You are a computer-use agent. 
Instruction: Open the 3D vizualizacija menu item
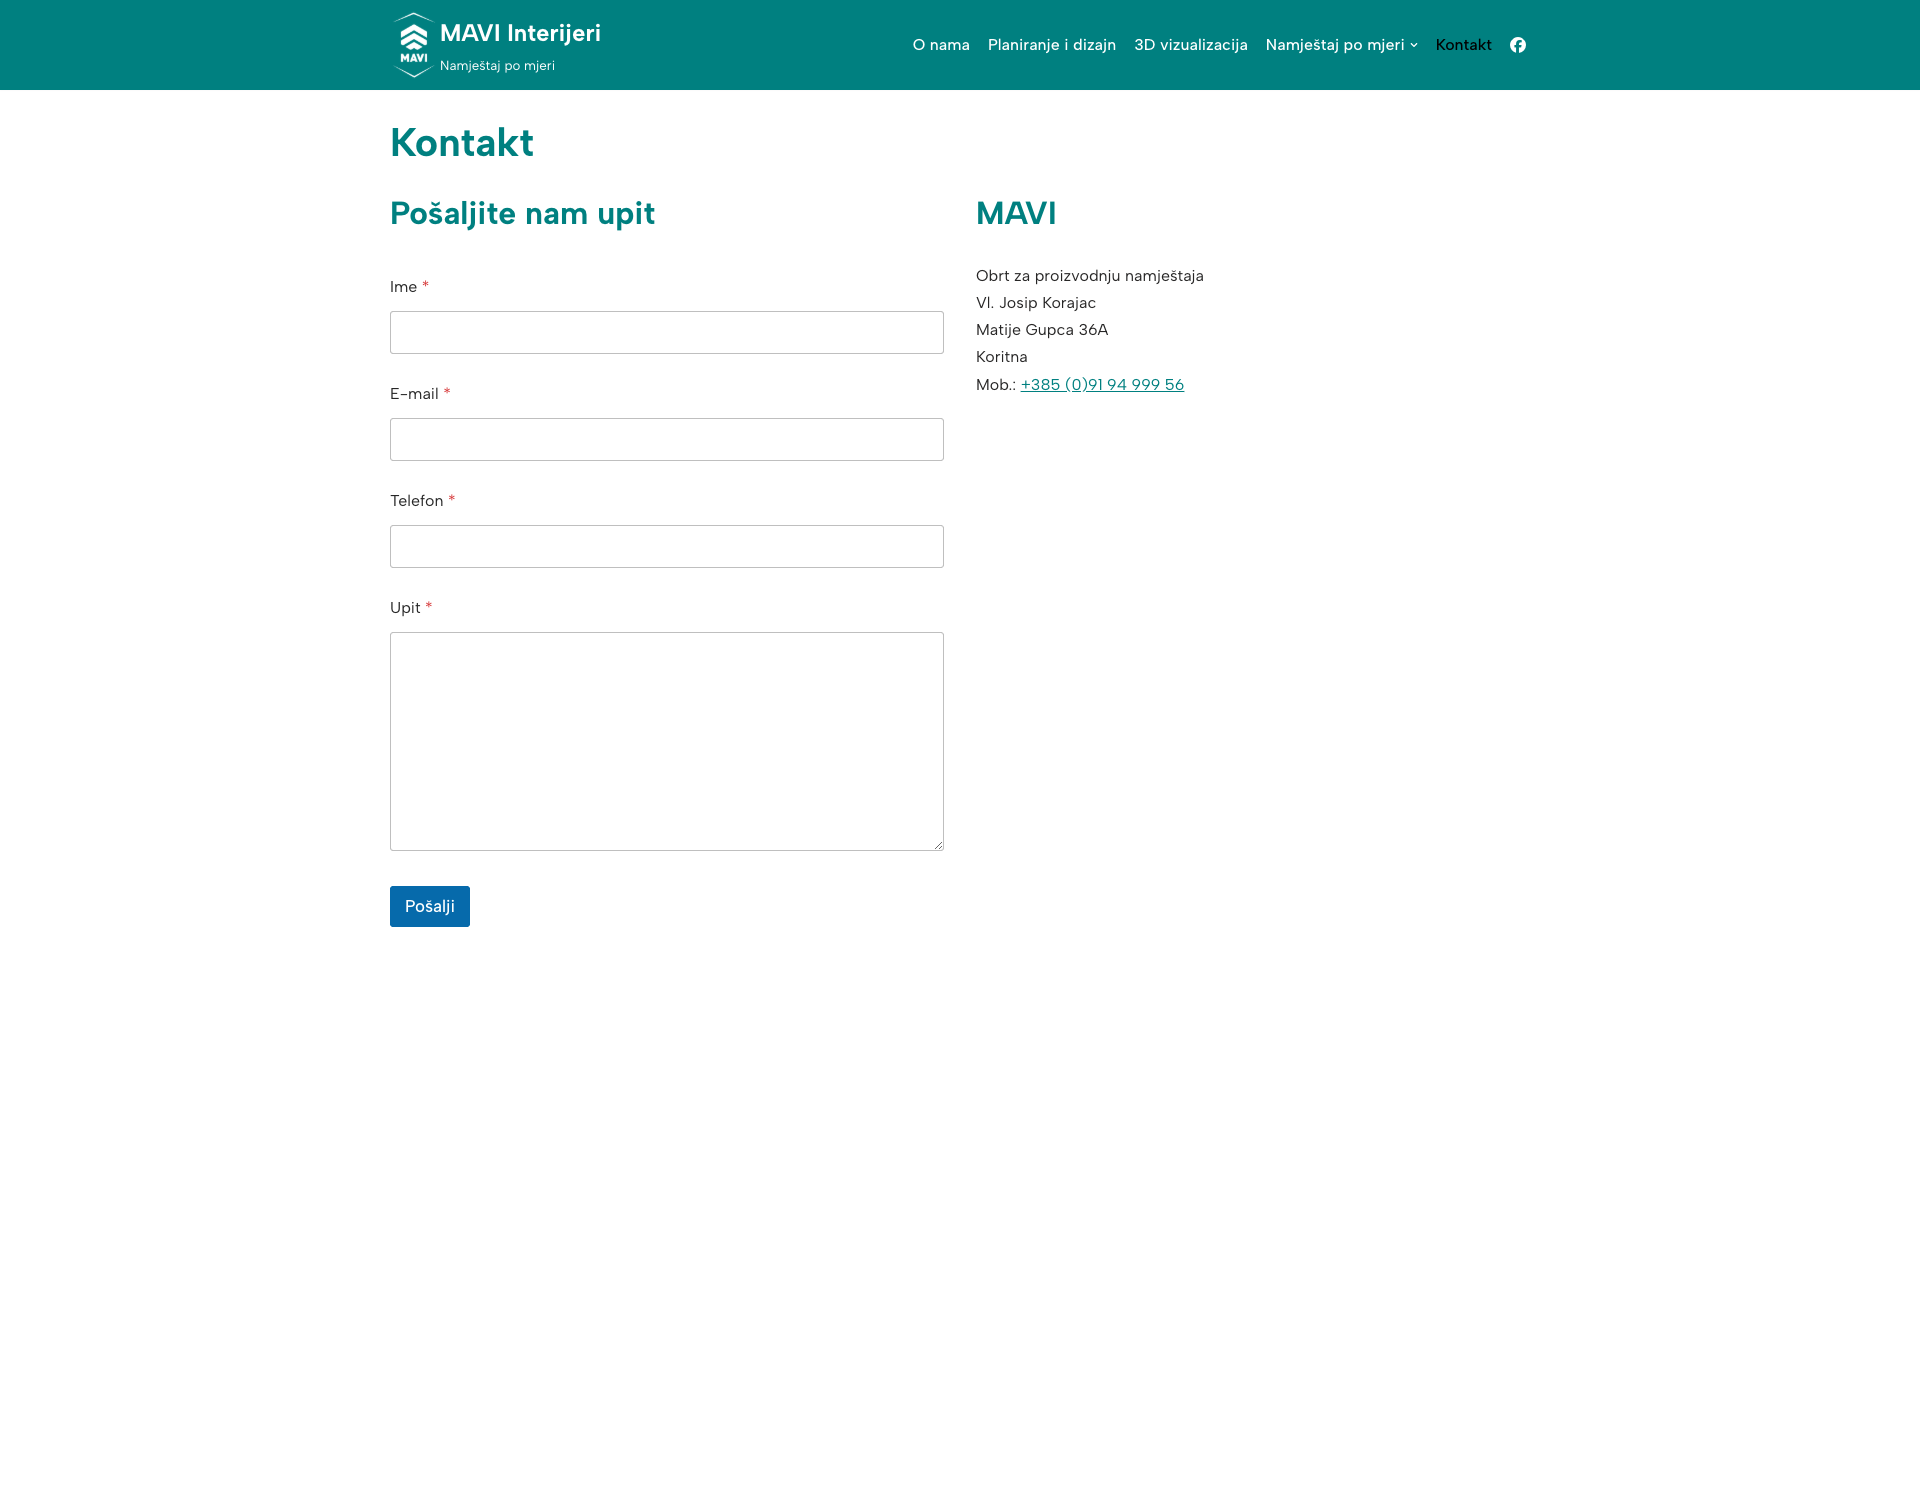tap(1190, 45)
